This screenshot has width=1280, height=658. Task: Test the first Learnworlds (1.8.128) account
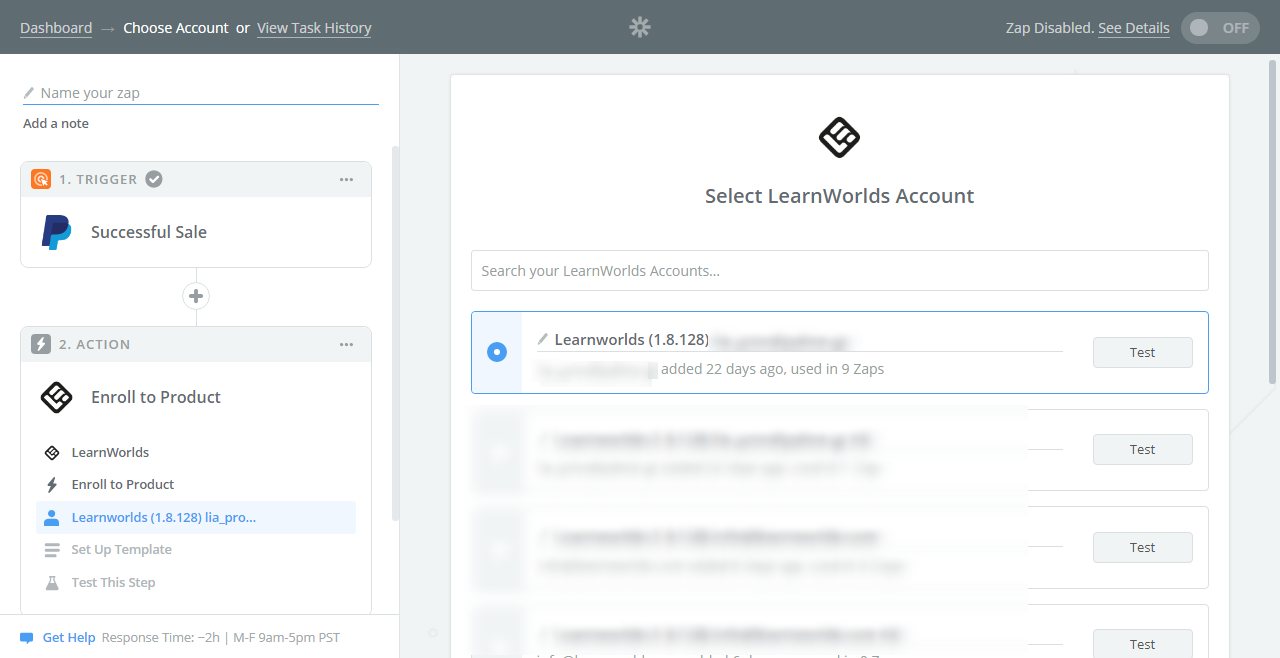(1143, 353)
